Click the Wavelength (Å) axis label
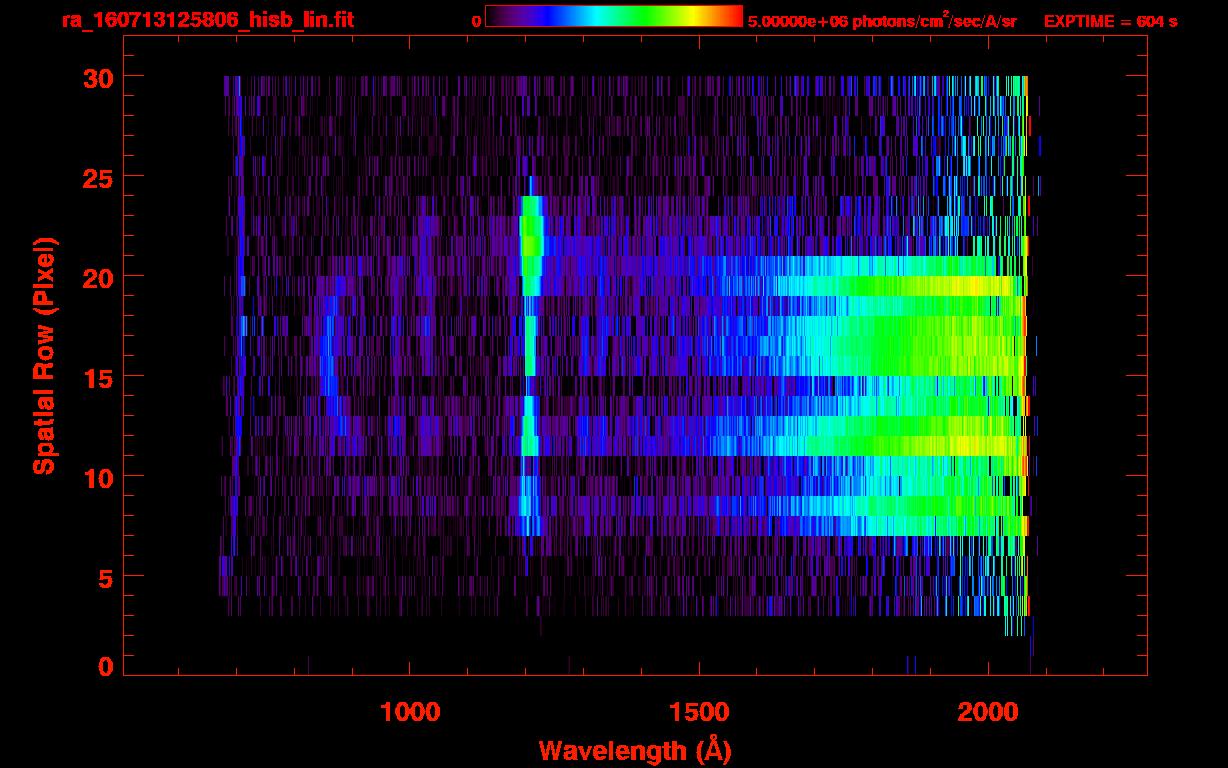 pyautogui.click(x=634, y=750)
